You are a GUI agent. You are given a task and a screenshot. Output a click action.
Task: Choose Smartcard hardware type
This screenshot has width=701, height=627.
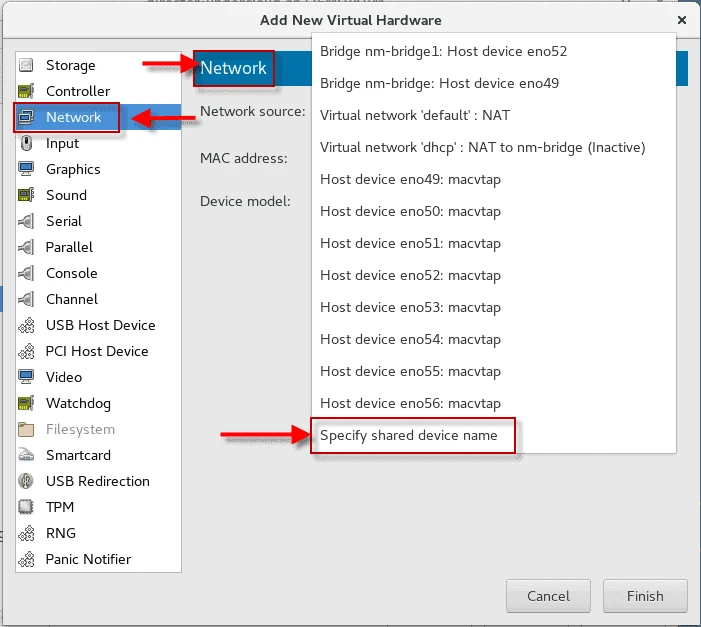[x=98, y=455]
